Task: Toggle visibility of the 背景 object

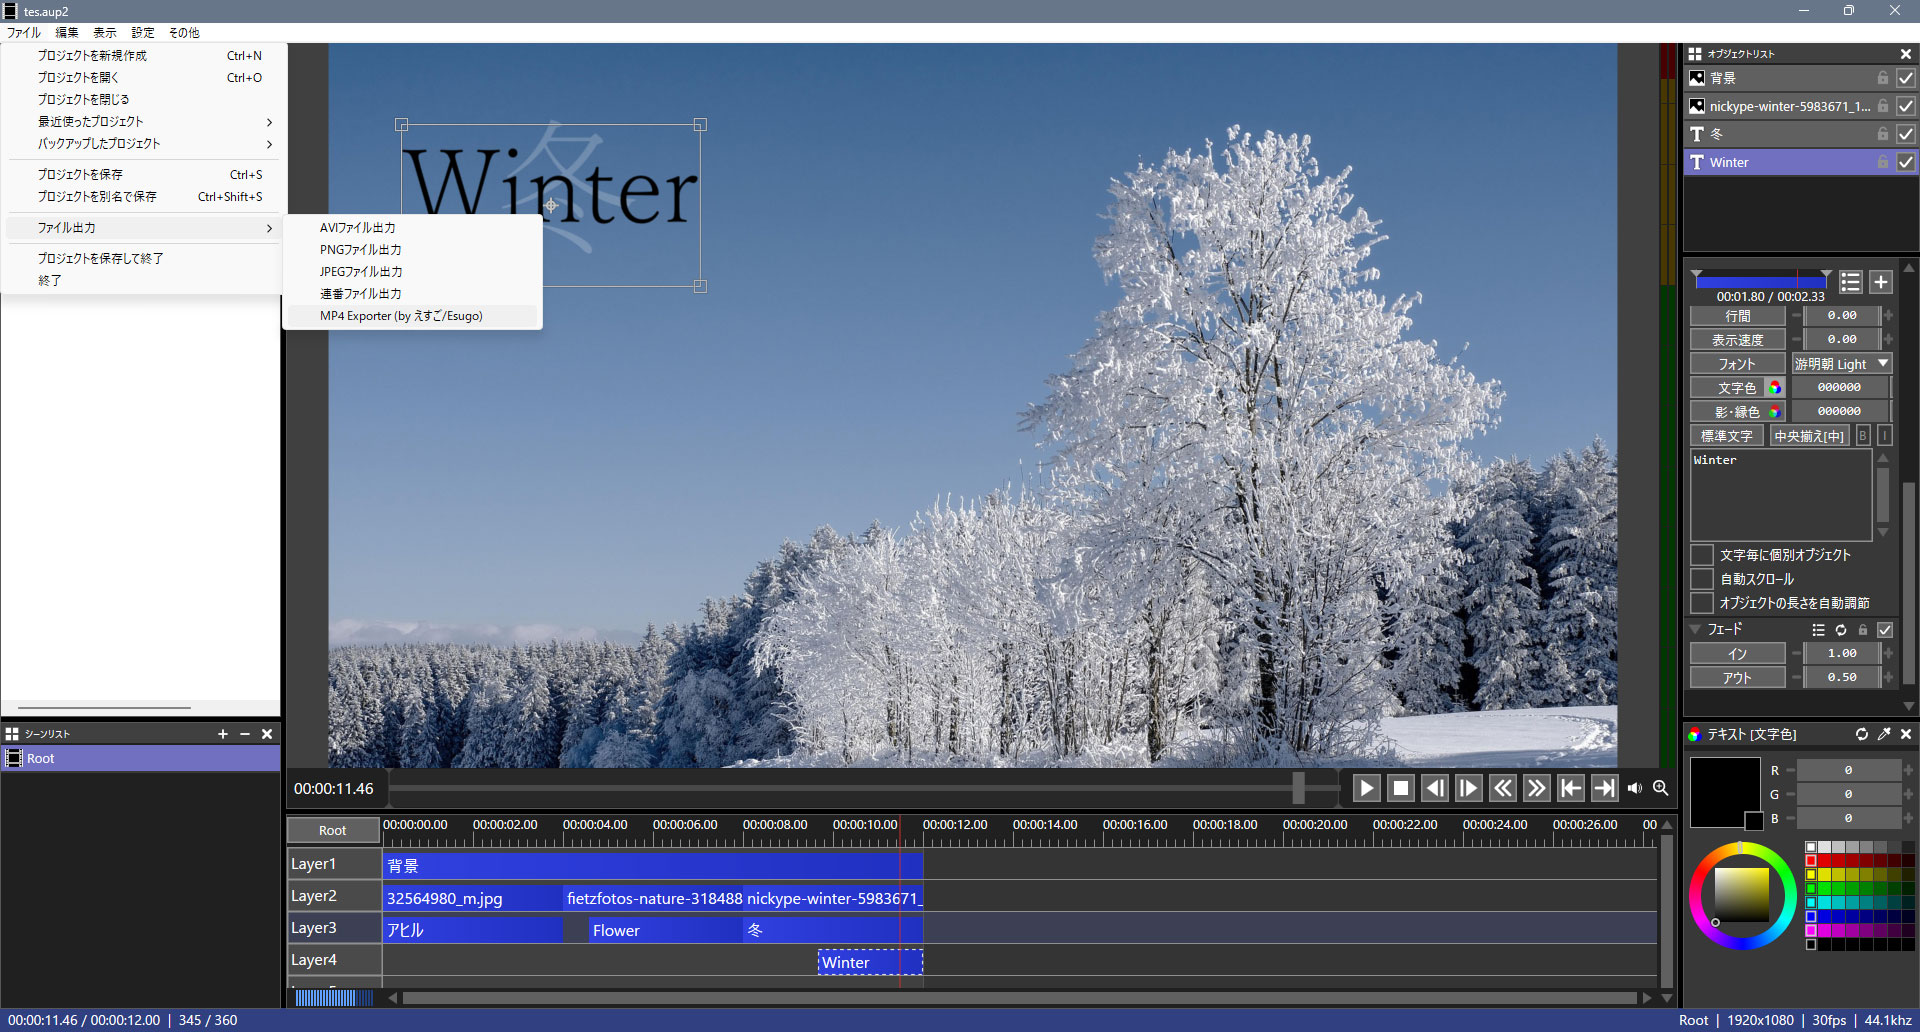Action: 1906,78
